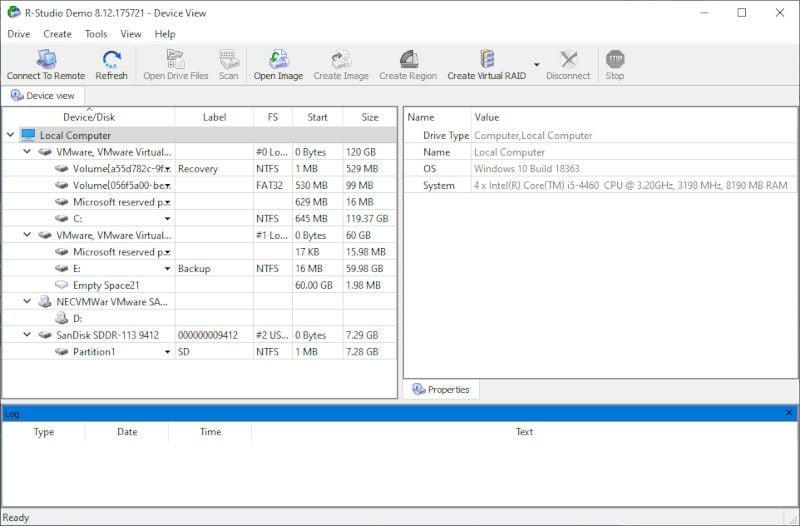This screenshot has height=526, width=800.
Task: Click the Stop toolbar icon
Action: [x=615, y=59]
